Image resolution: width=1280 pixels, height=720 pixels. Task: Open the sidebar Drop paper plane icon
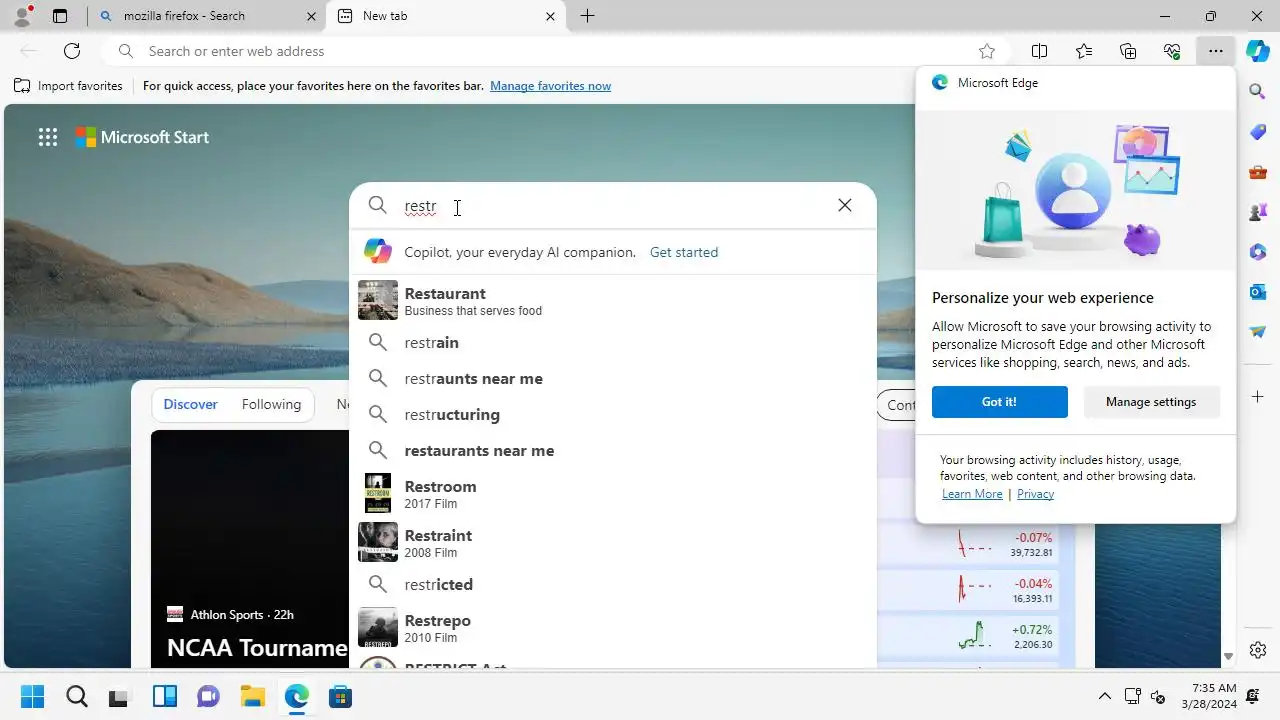(x=1258, y=331)
